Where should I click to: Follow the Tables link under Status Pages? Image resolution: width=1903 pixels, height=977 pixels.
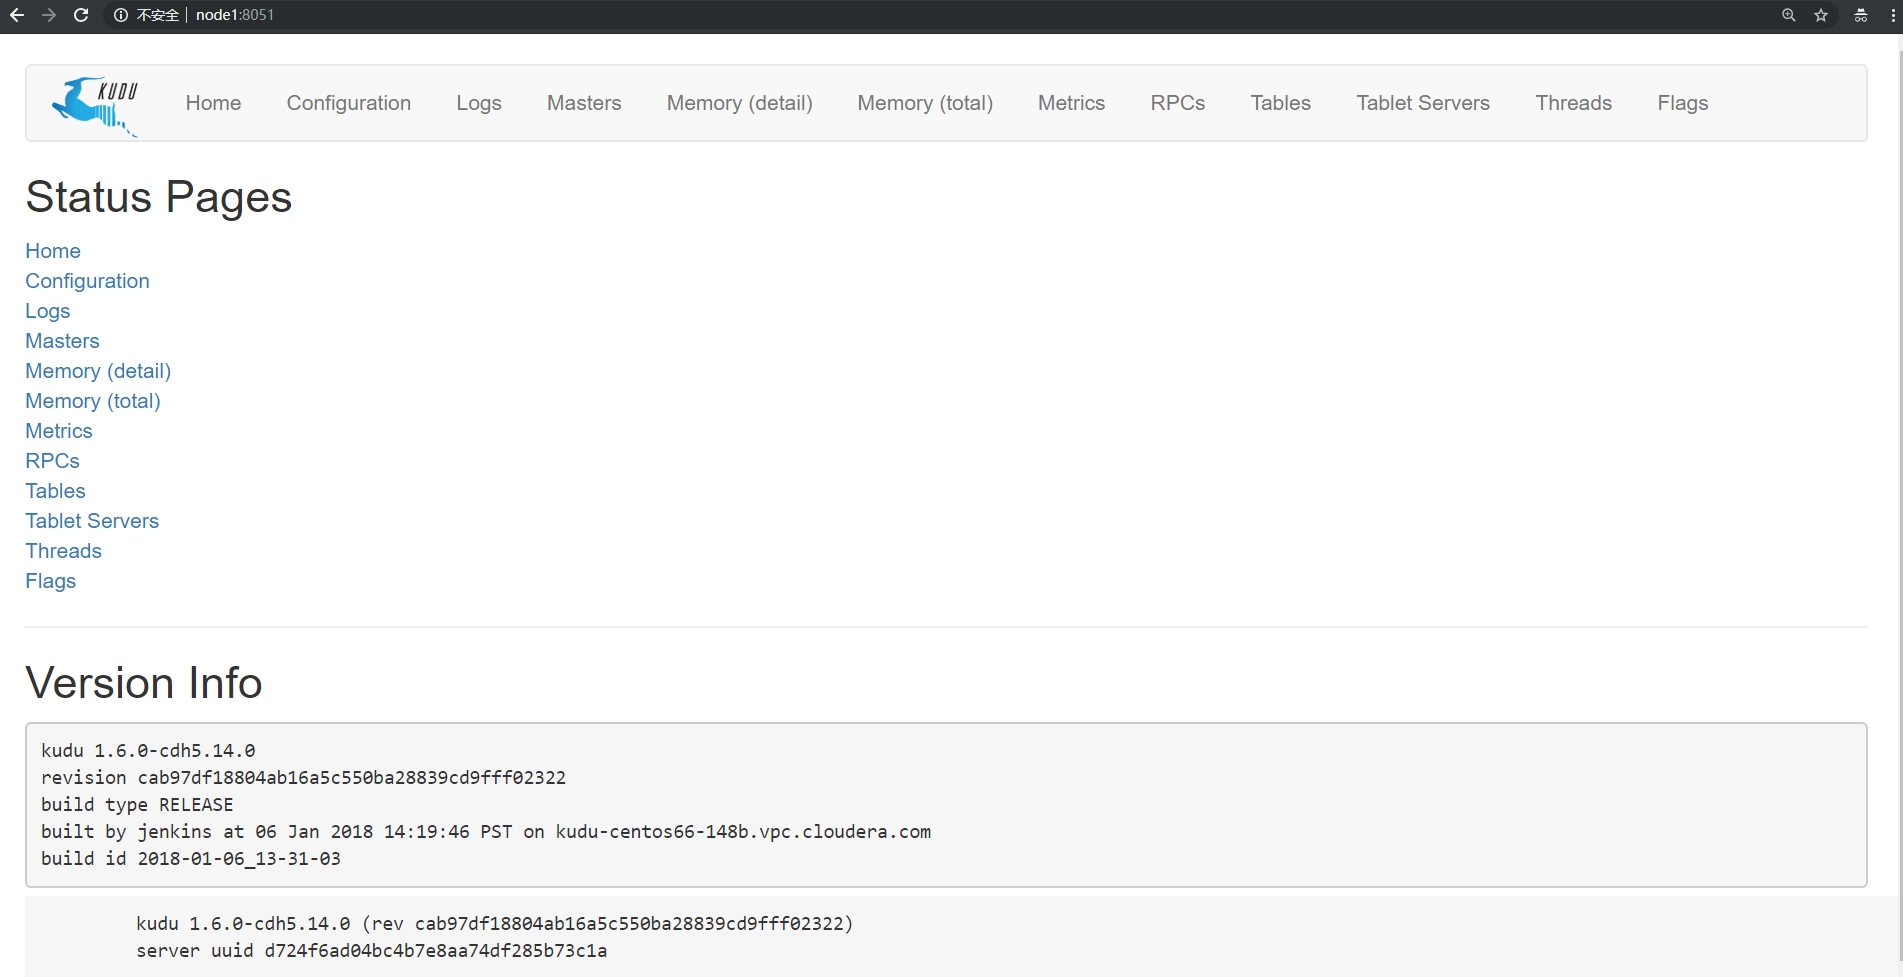click(56, 491)
